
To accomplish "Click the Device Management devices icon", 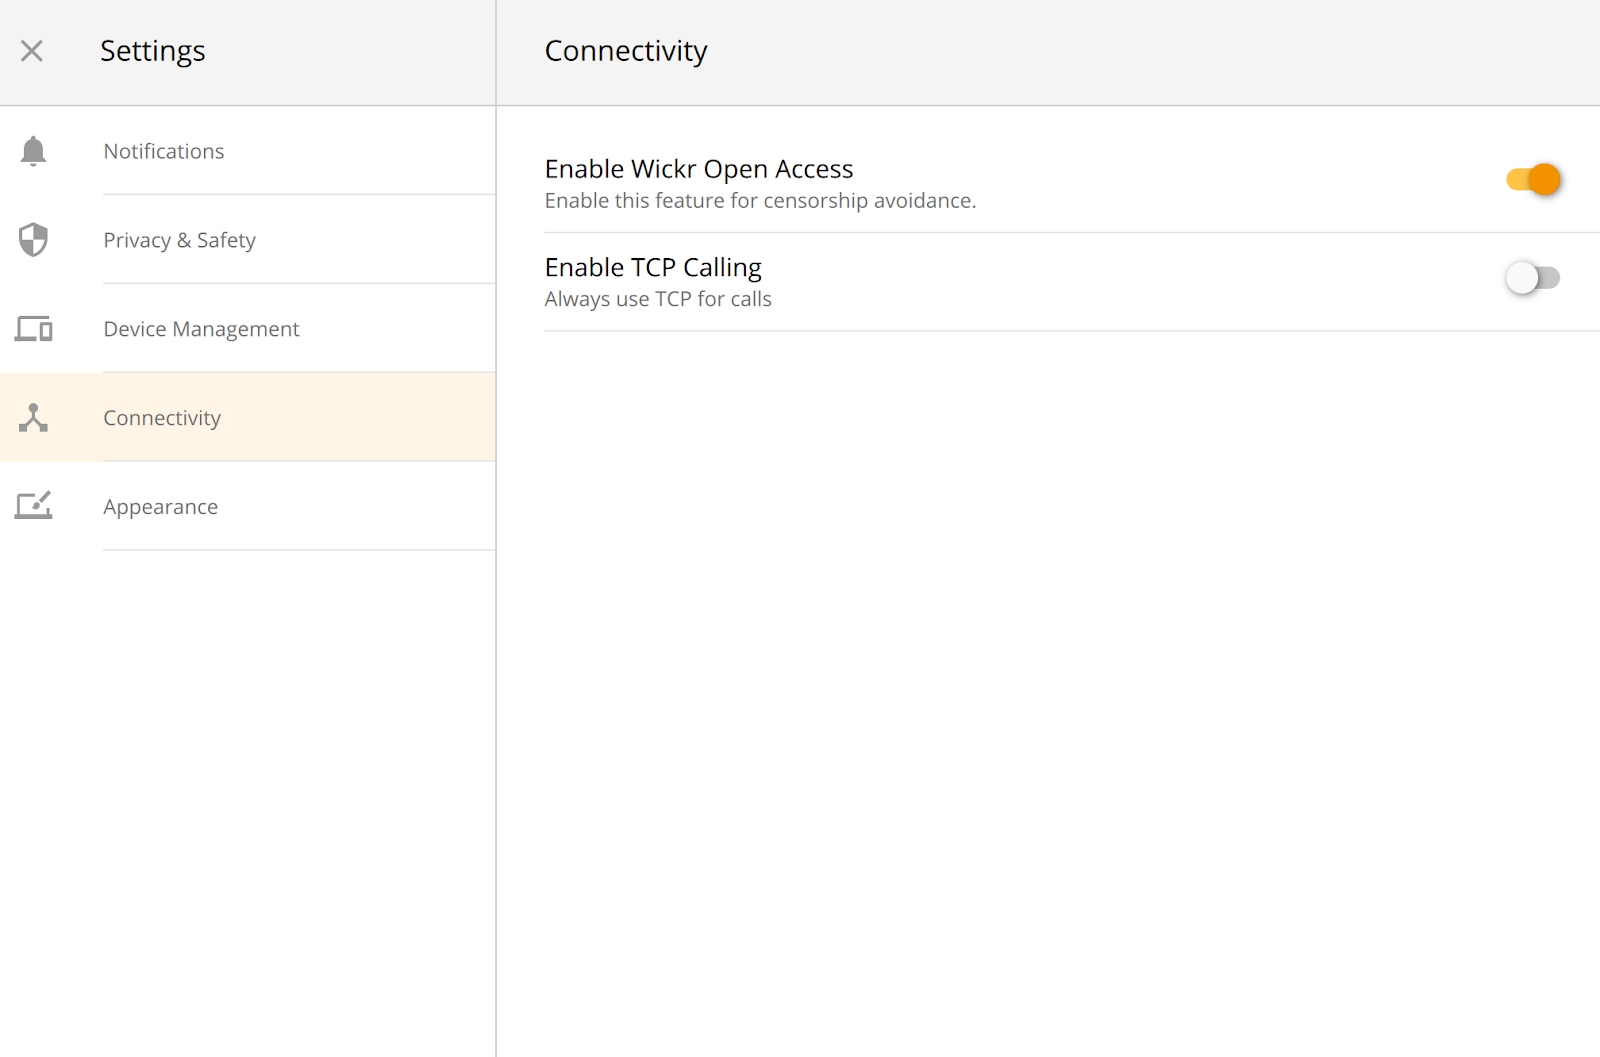I will tap(33, 329).
